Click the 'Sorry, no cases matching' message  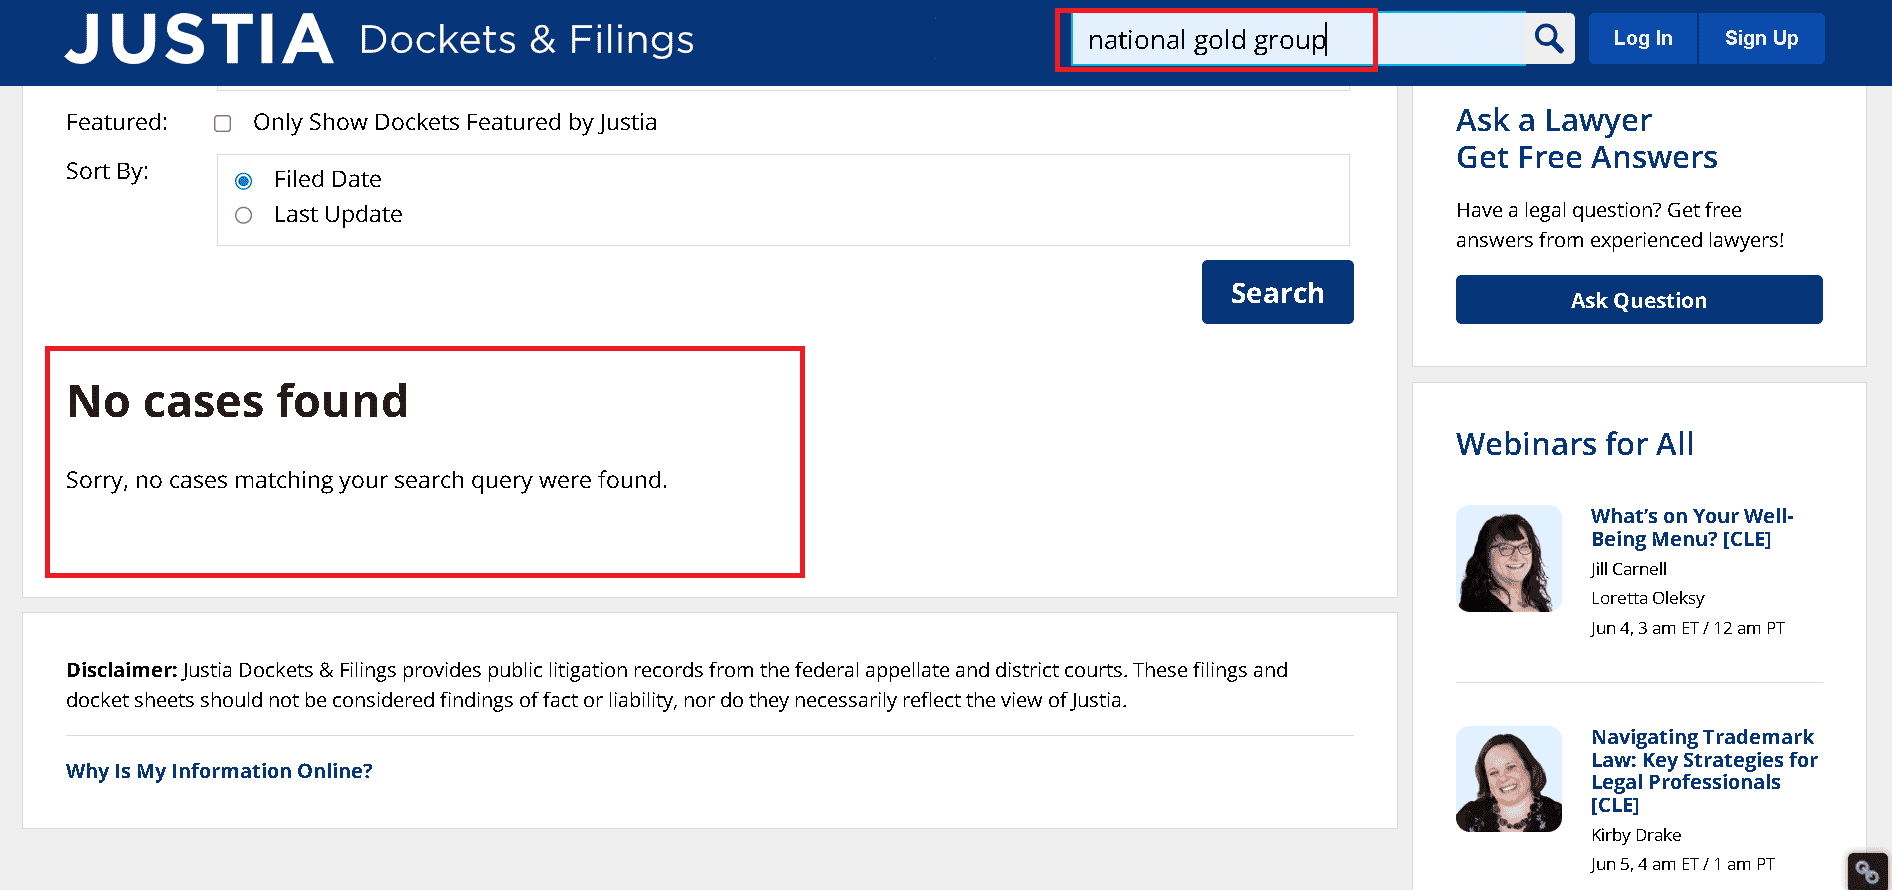pos(366,480)
